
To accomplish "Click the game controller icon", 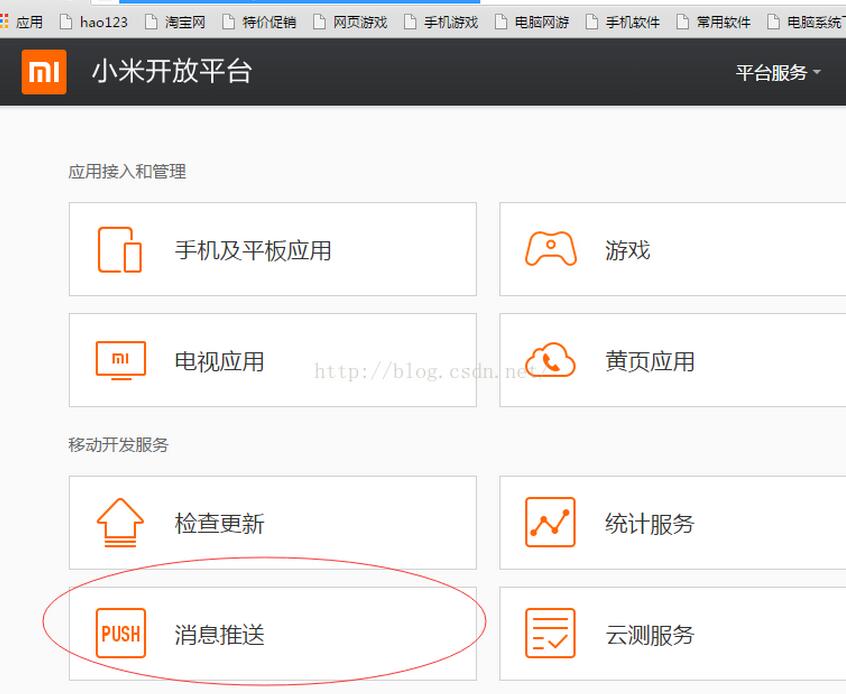I will tap(550, 248).
